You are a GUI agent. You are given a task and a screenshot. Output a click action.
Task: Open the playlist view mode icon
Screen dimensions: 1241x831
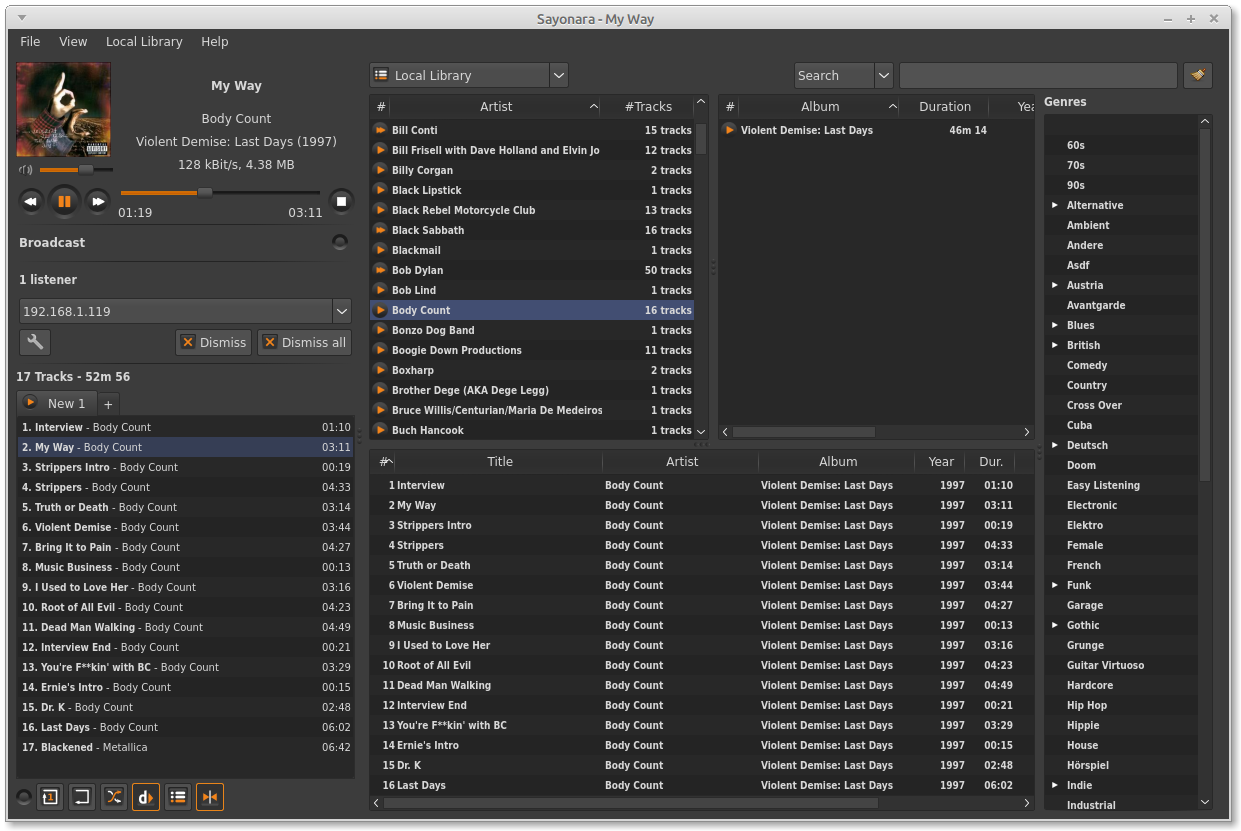[177, 797]
